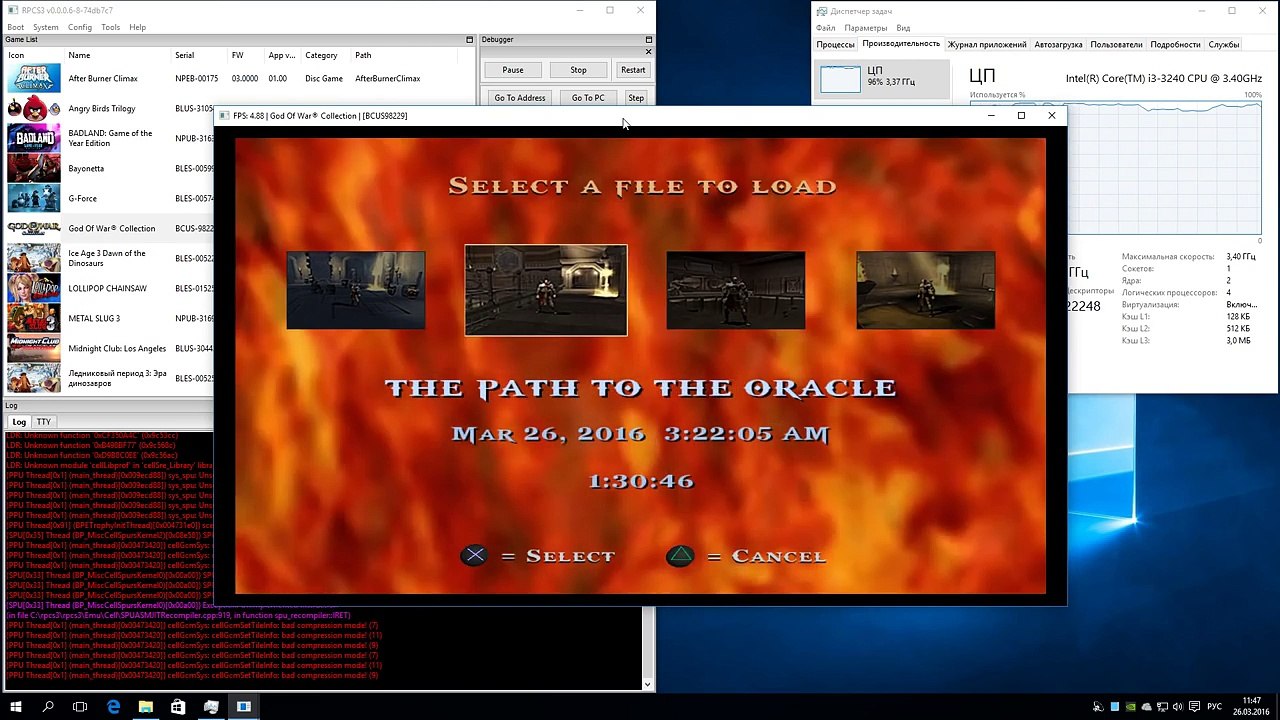Open the Windows Store from the taskbar
Viewport: 1280px width, 720px height.
tap(178, 707)
